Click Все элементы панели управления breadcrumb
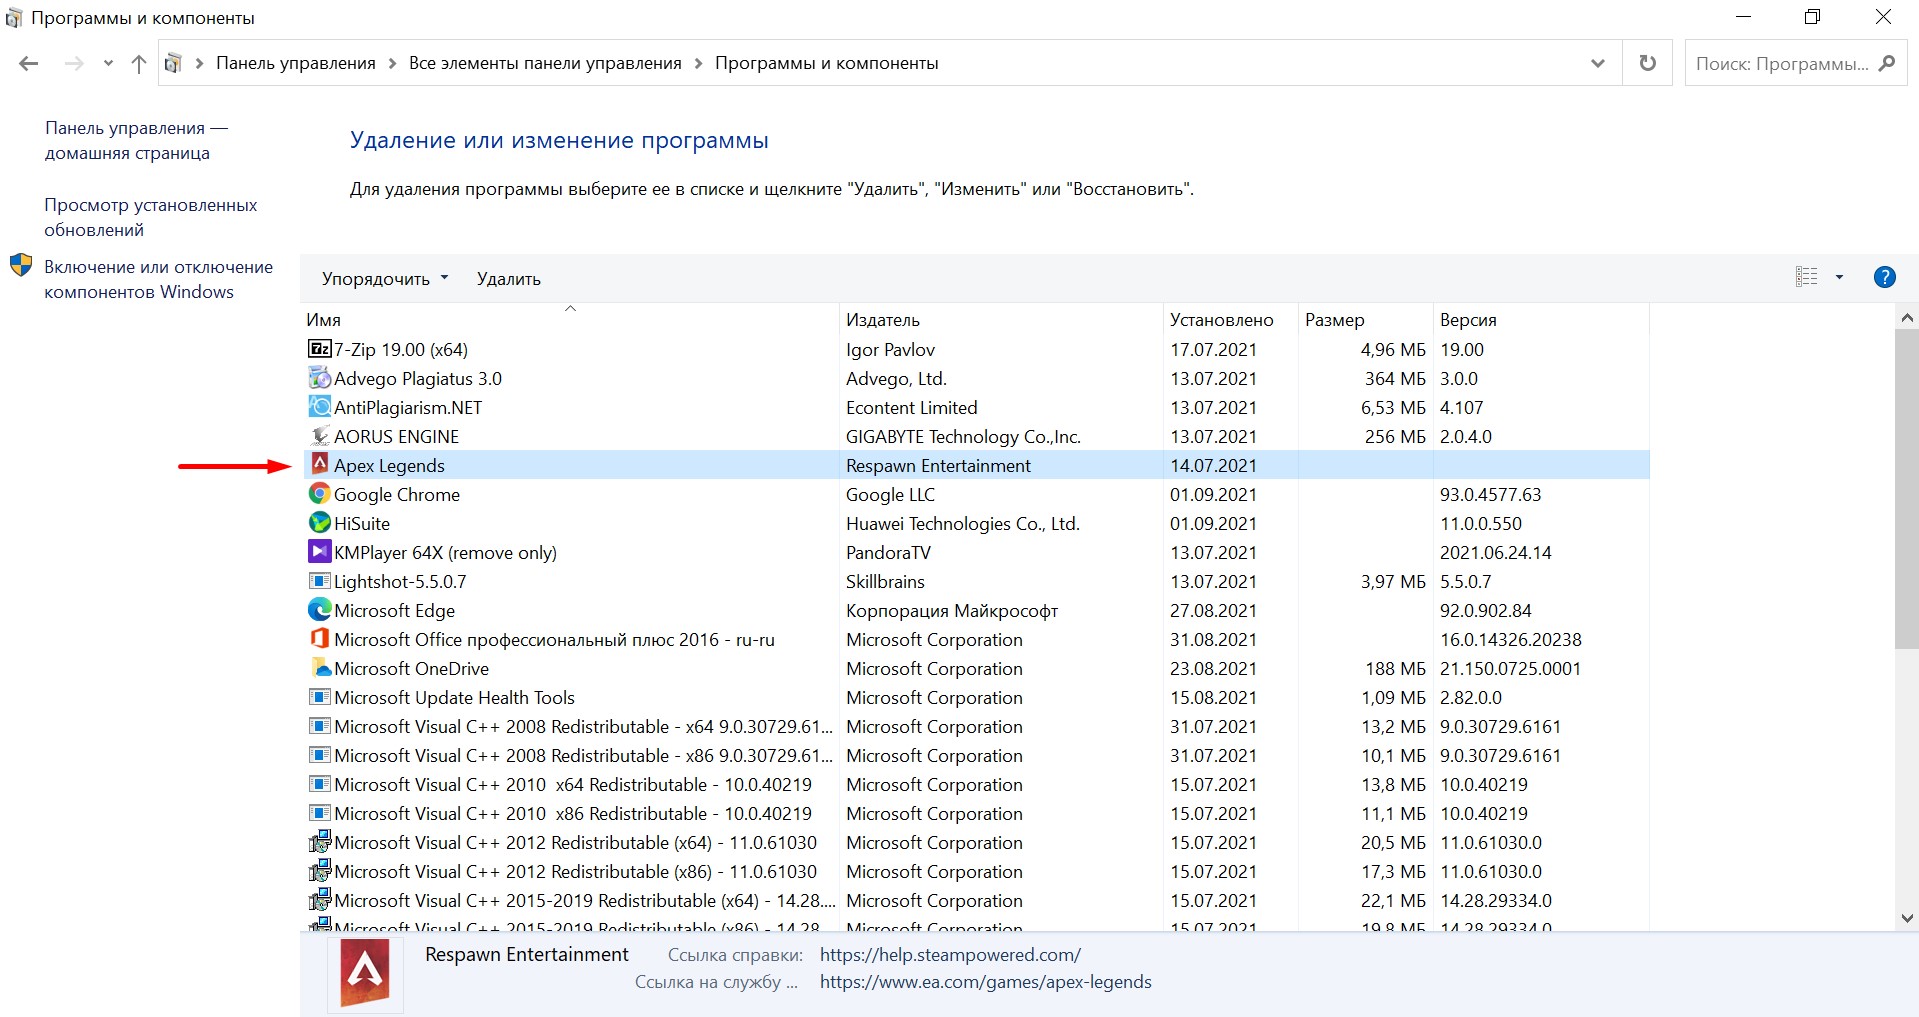The width and height of the screenshot is (1919, 1017). [545, 63]
